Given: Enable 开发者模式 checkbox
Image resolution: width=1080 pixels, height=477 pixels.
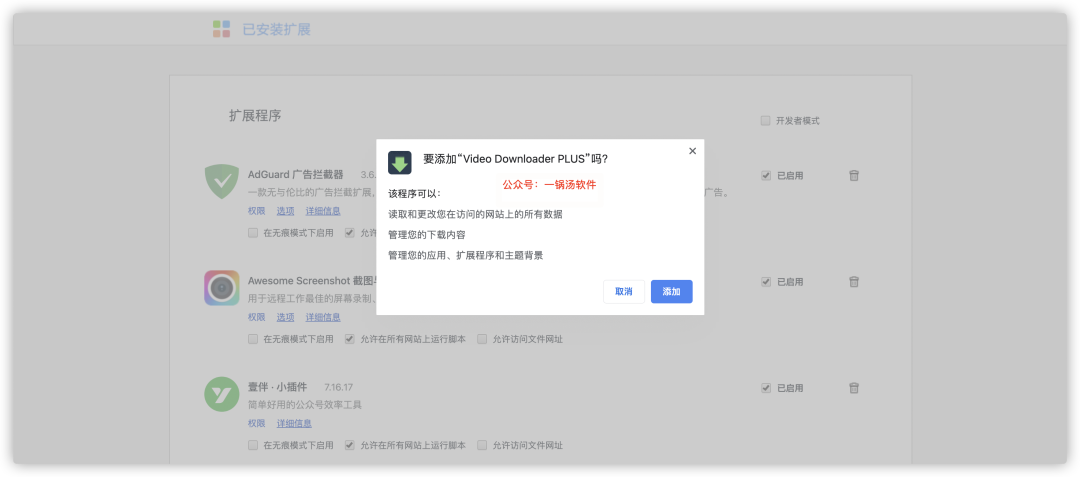Looking at the screenshot, I should (765, 120).
